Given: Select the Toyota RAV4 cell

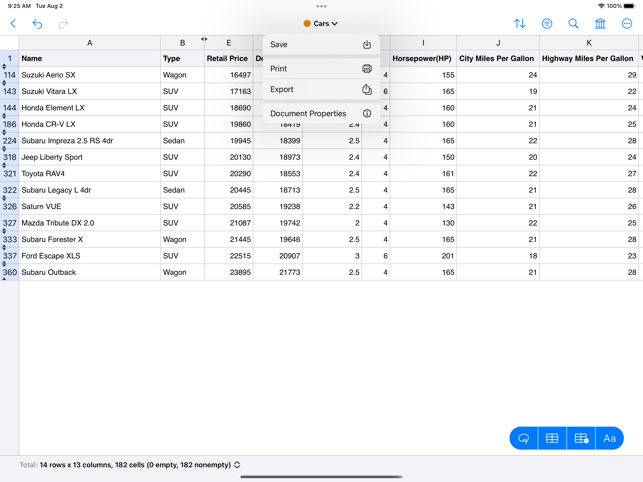Looking at the screenshot, I should coord(89,174).
